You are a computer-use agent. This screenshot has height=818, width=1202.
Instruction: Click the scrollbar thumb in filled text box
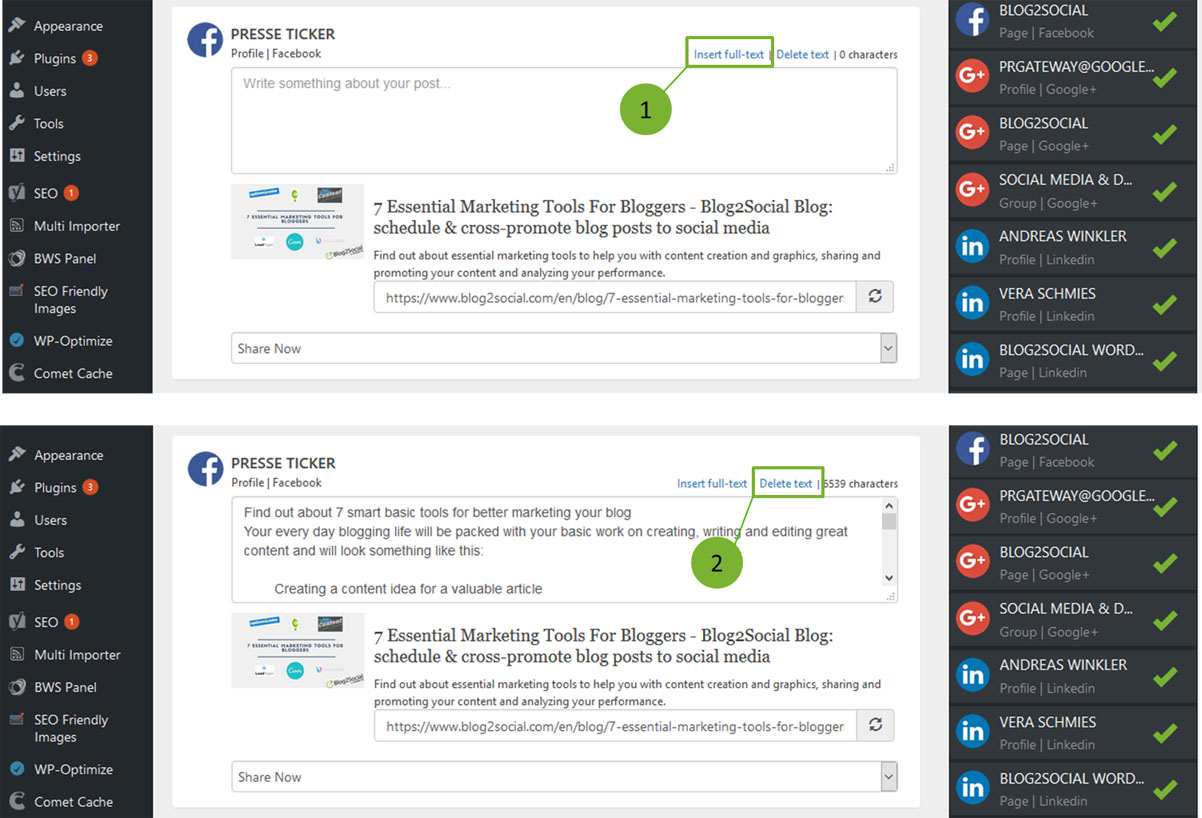pos(889,522)
